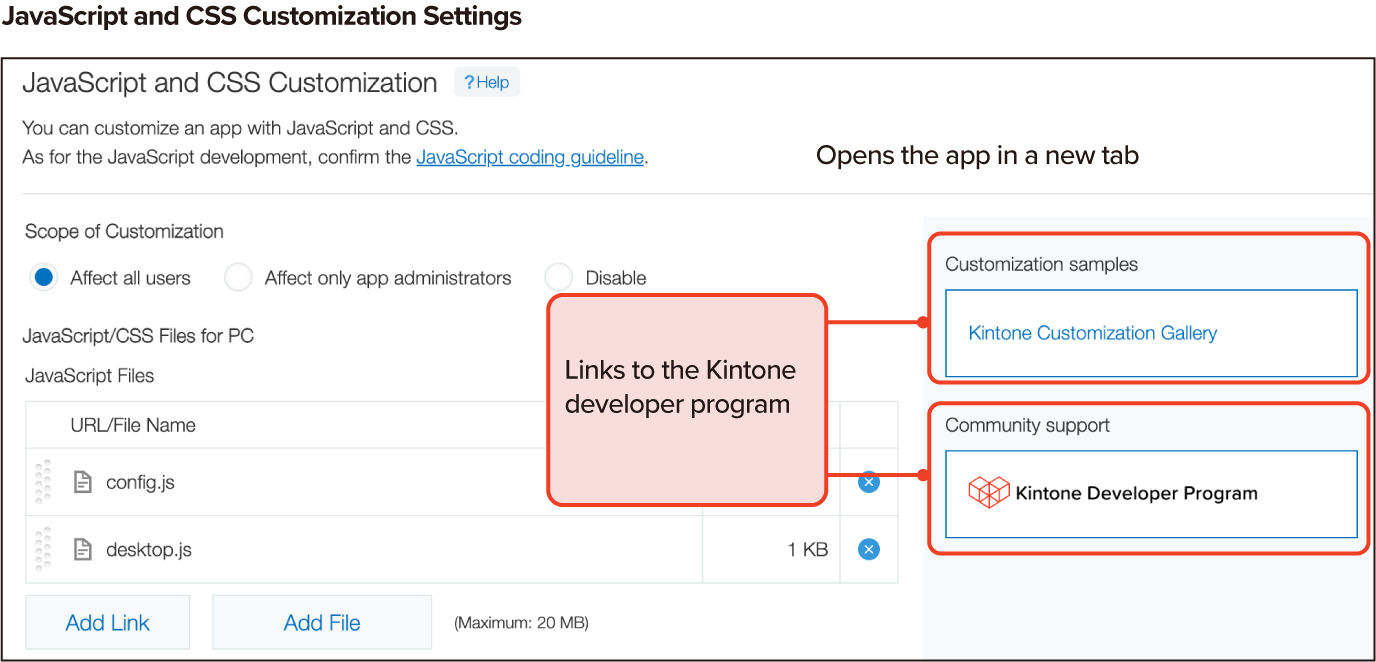Set customization scope to Disable

[559, 278]
